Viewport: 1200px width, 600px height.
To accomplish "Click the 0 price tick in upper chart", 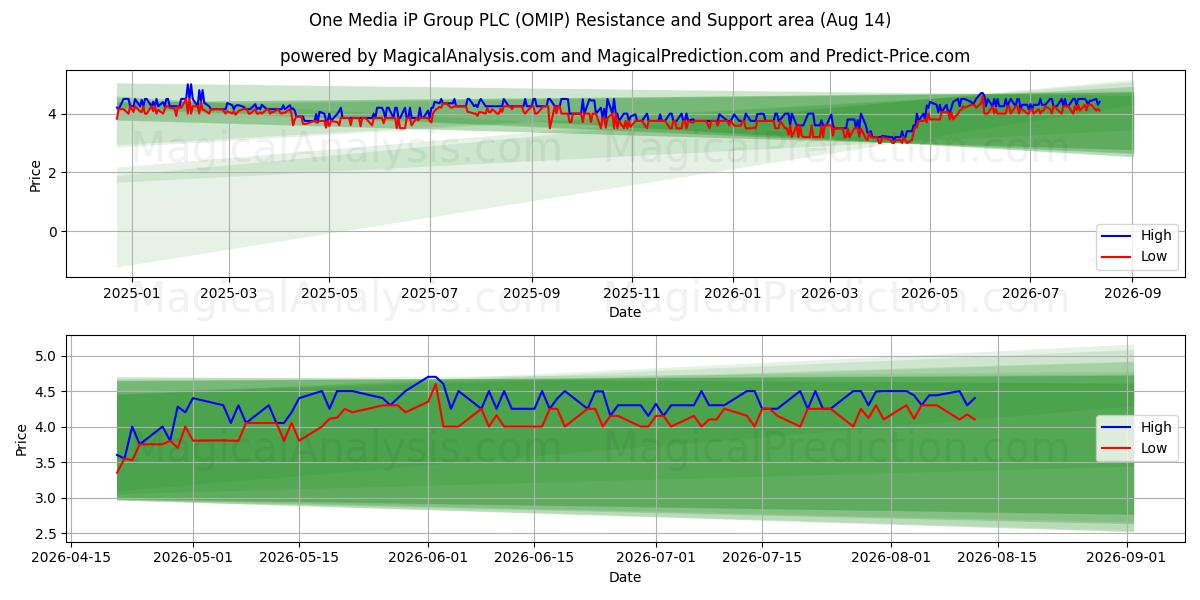I will [54, 232].
